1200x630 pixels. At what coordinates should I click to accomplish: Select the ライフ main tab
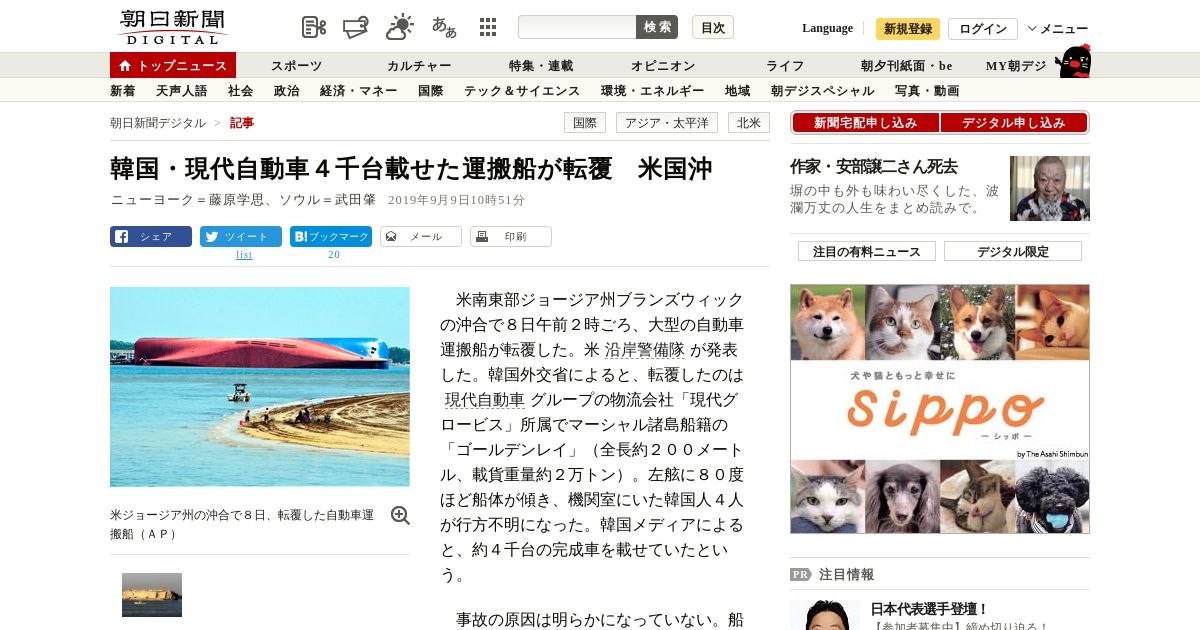pos(785,66)
